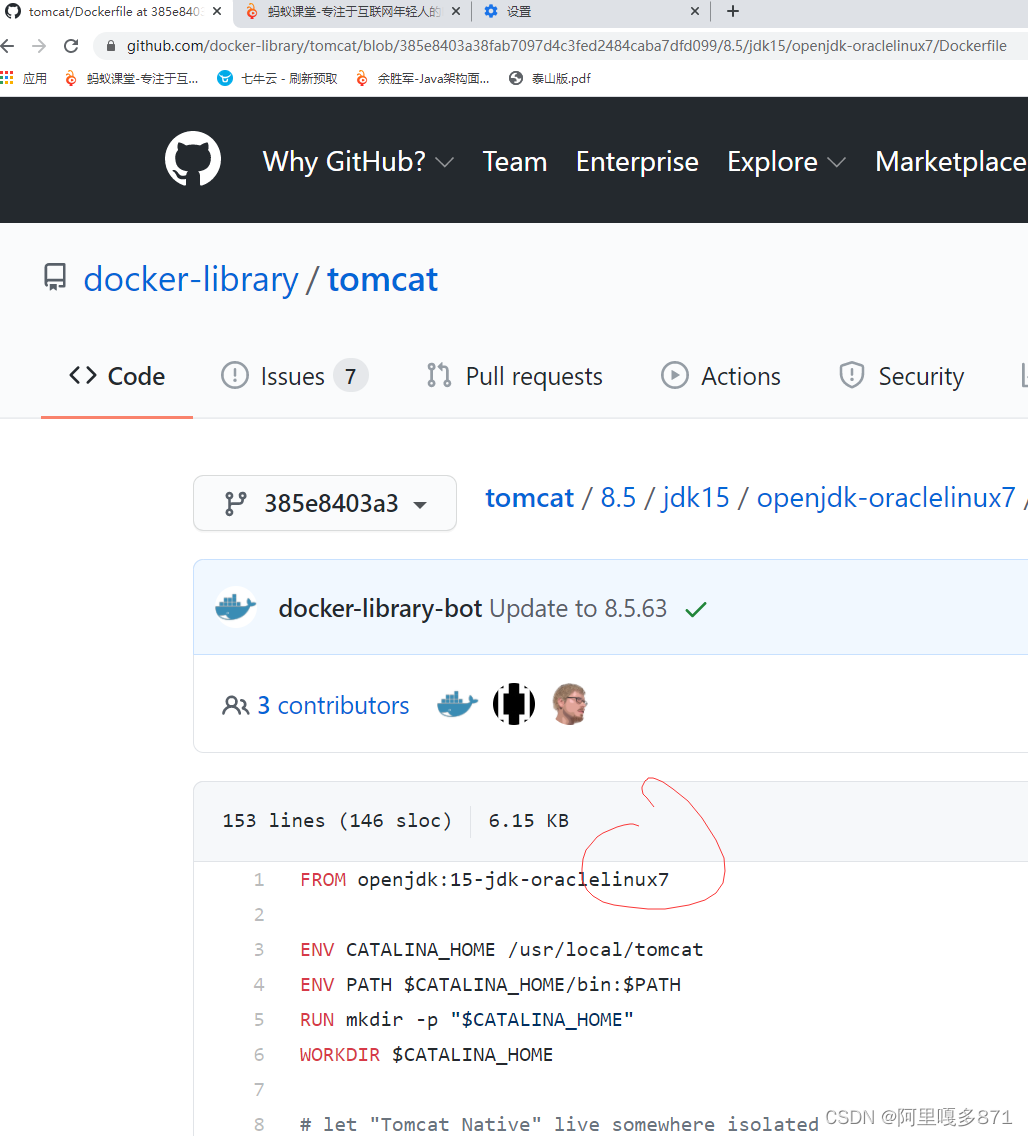This screenshot has width=1028, height=1136.
Task: View the site lock security icon
Action: click(110, 46)
